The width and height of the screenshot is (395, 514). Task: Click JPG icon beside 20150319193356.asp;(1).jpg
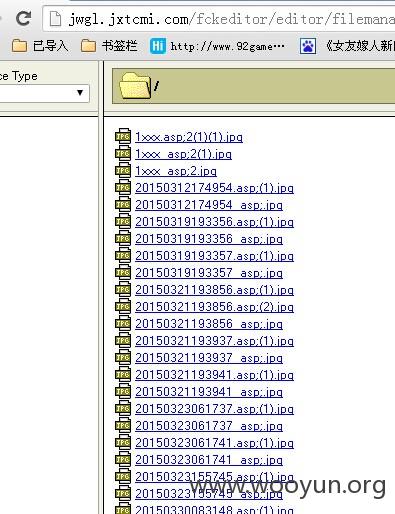click(123, 221)
